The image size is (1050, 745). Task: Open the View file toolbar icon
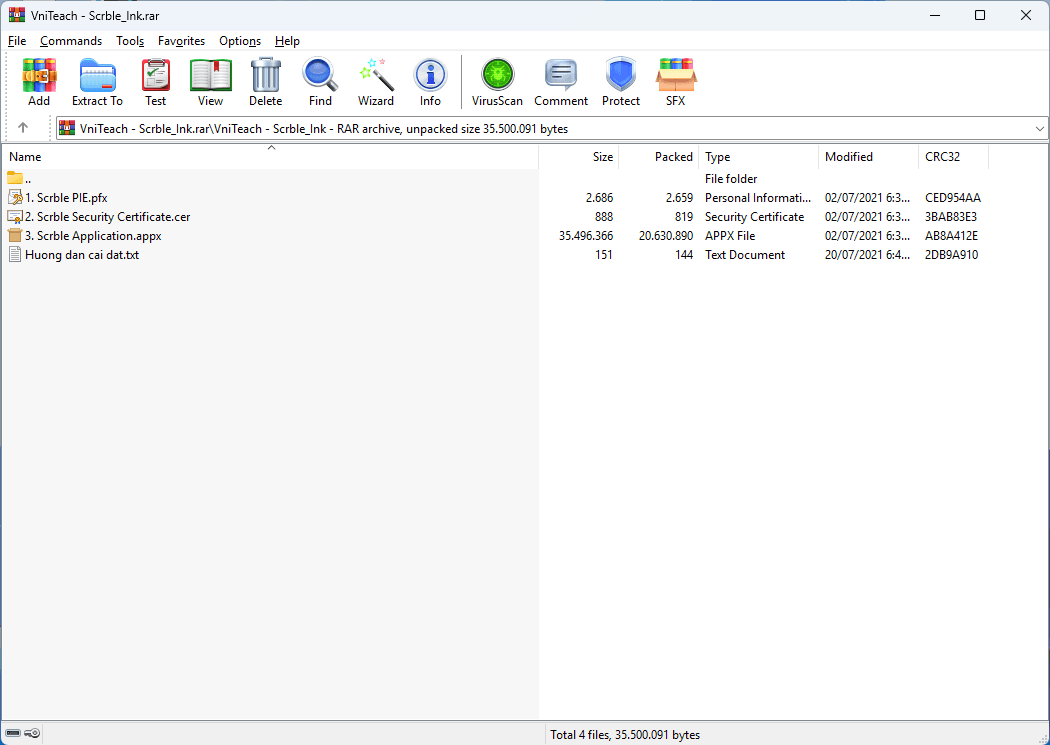(x=210, y=82)
